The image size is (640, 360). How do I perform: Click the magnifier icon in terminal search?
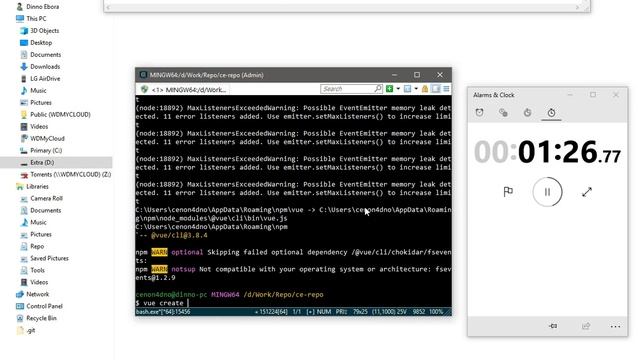[378, 89]
